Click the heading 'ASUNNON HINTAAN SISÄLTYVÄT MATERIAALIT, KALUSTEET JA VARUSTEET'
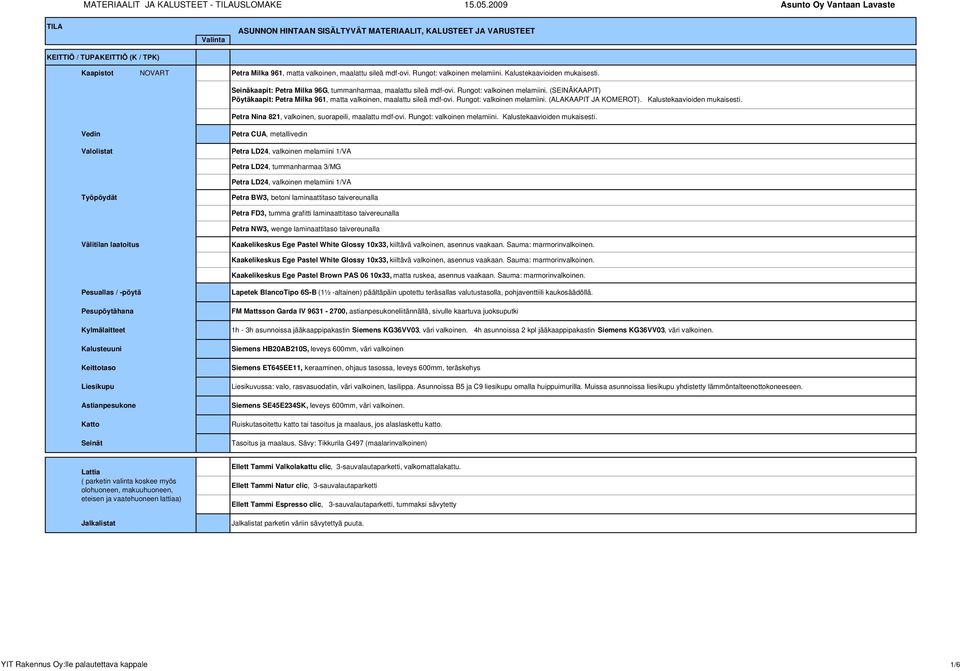Image resolution: width=960 pixels, height=671 pixels. pyautogui.click(x=386, y=31)
